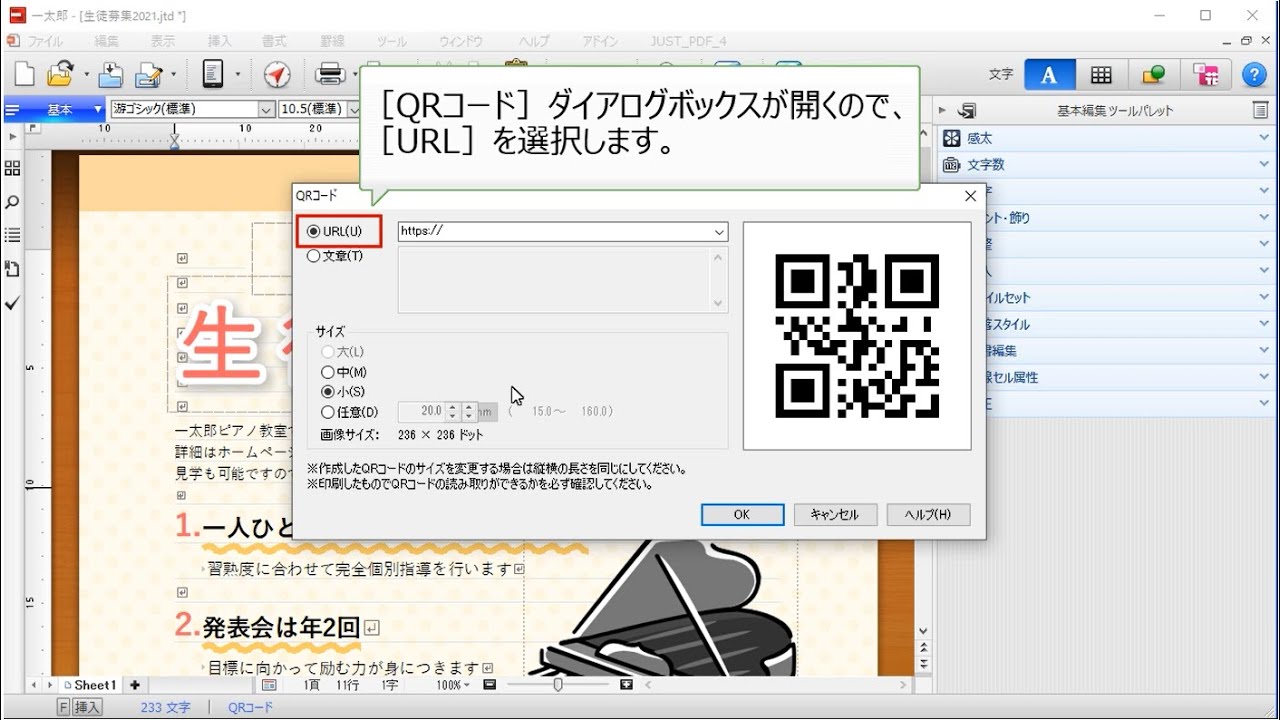
Task: Open the 表示 menu
Action: (162, 41)
